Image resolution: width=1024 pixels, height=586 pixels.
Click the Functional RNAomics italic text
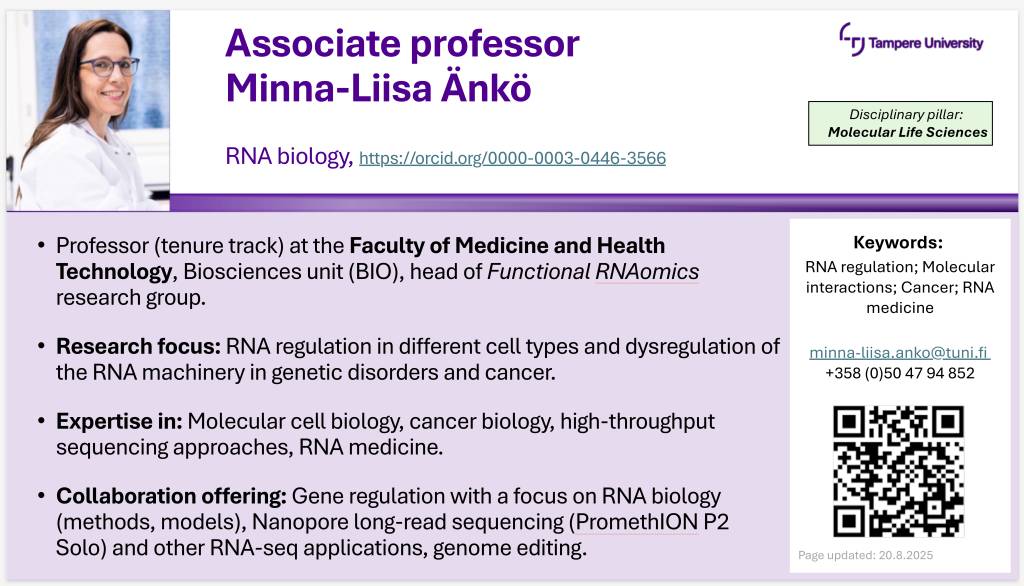(593, 271)
